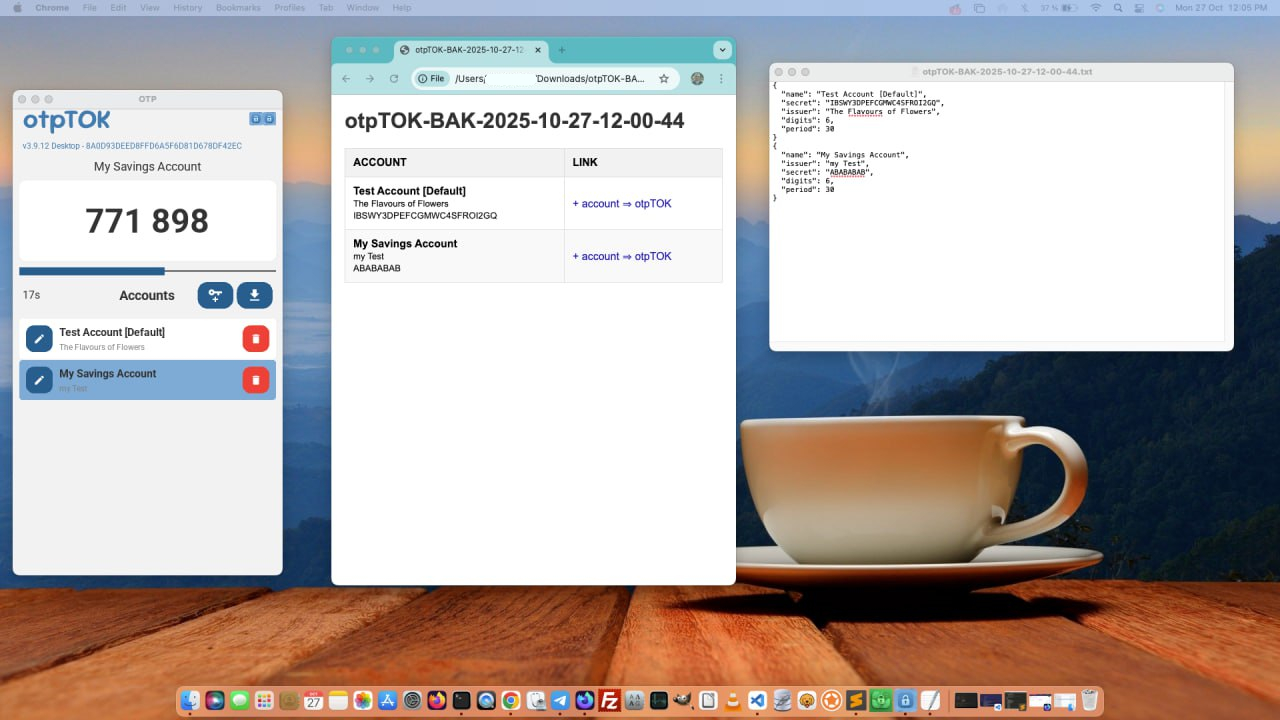
Task: Click the trash icon beside My Savings Account
Action: click(255, 380)
